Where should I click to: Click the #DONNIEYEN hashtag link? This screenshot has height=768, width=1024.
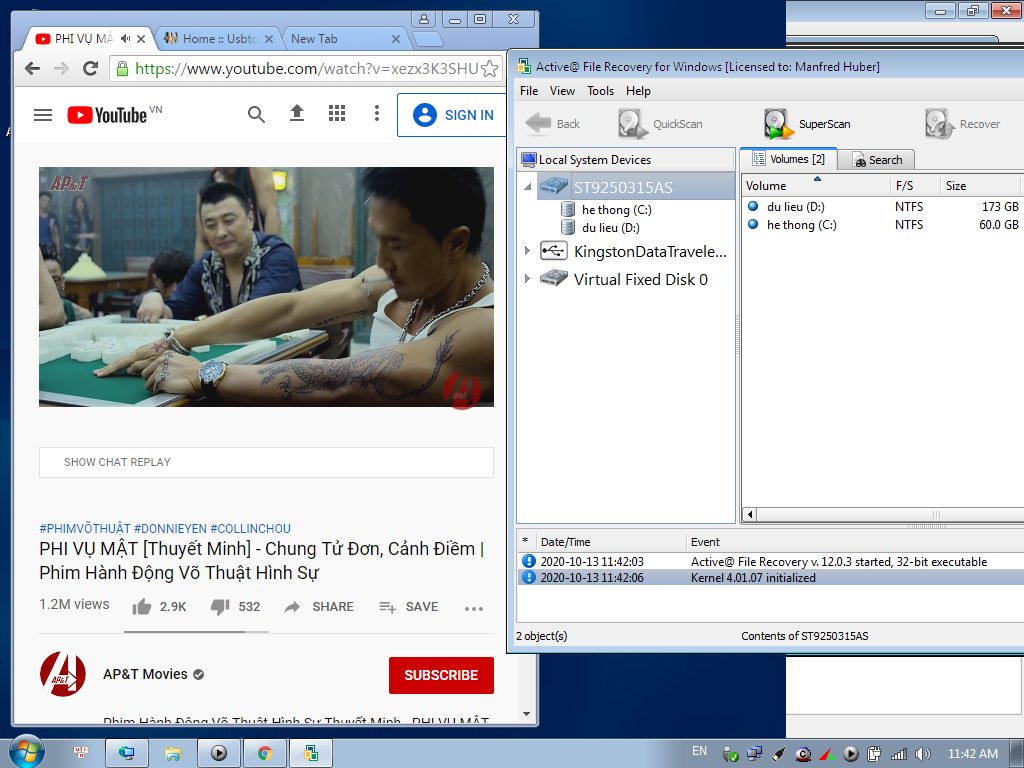coord(170,528)
